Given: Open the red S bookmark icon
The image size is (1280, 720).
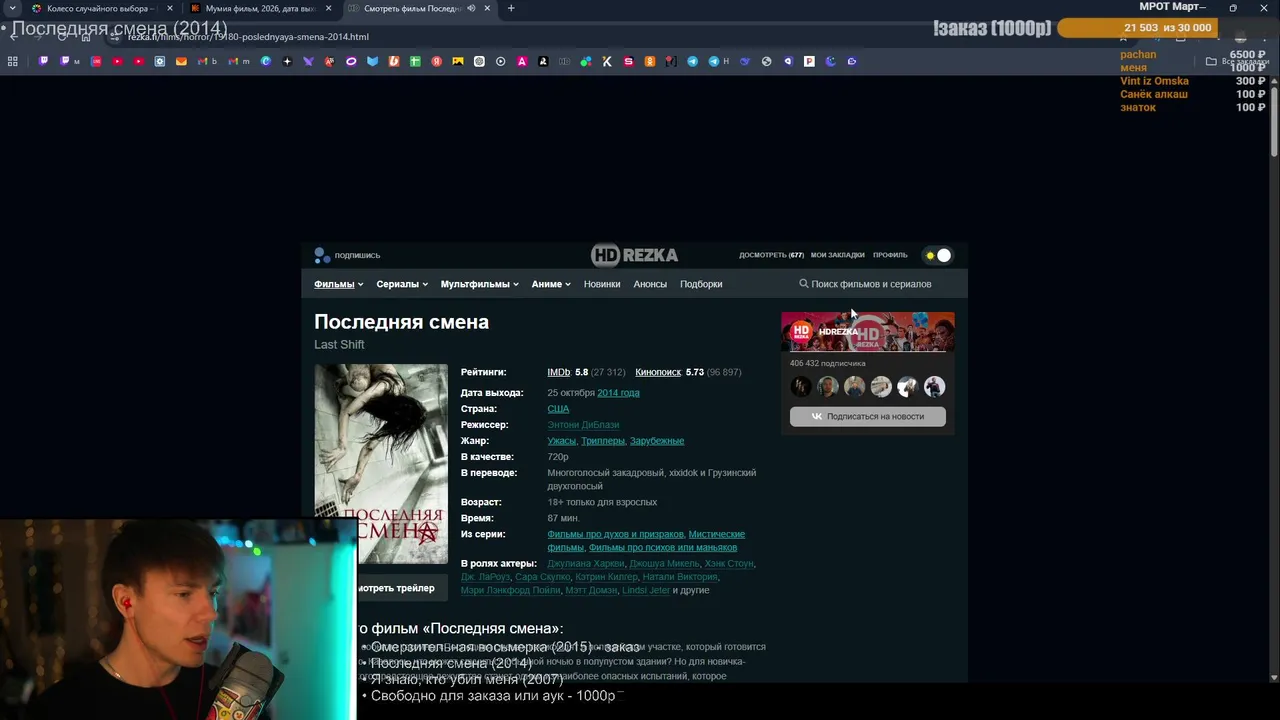Looking at the screenshot, I should (628, 61).
